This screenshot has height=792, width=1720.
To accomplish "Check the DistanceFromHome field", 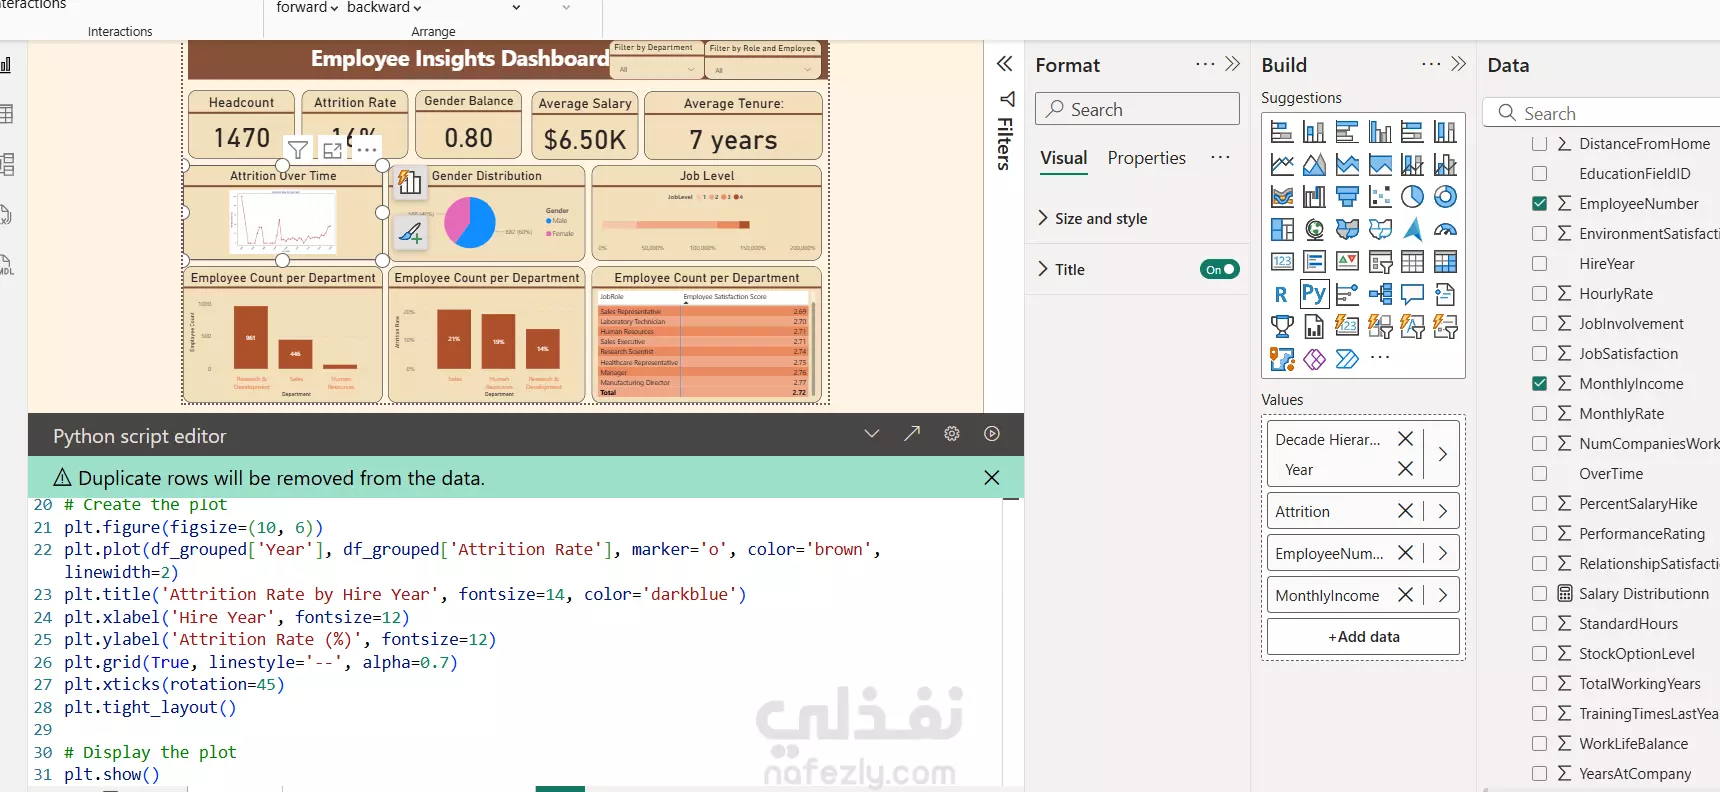I will [1540, 144].
